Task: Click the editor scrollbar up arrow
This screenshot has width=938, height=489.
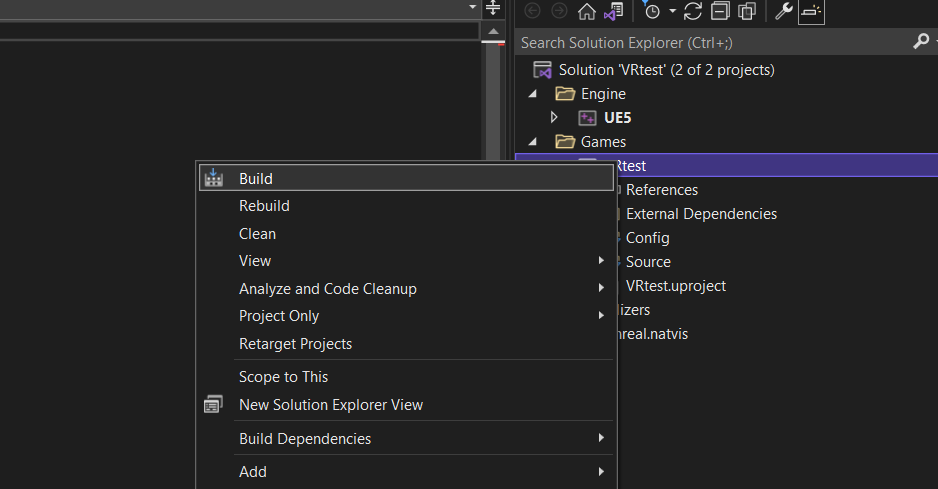Action: point(492,32)
